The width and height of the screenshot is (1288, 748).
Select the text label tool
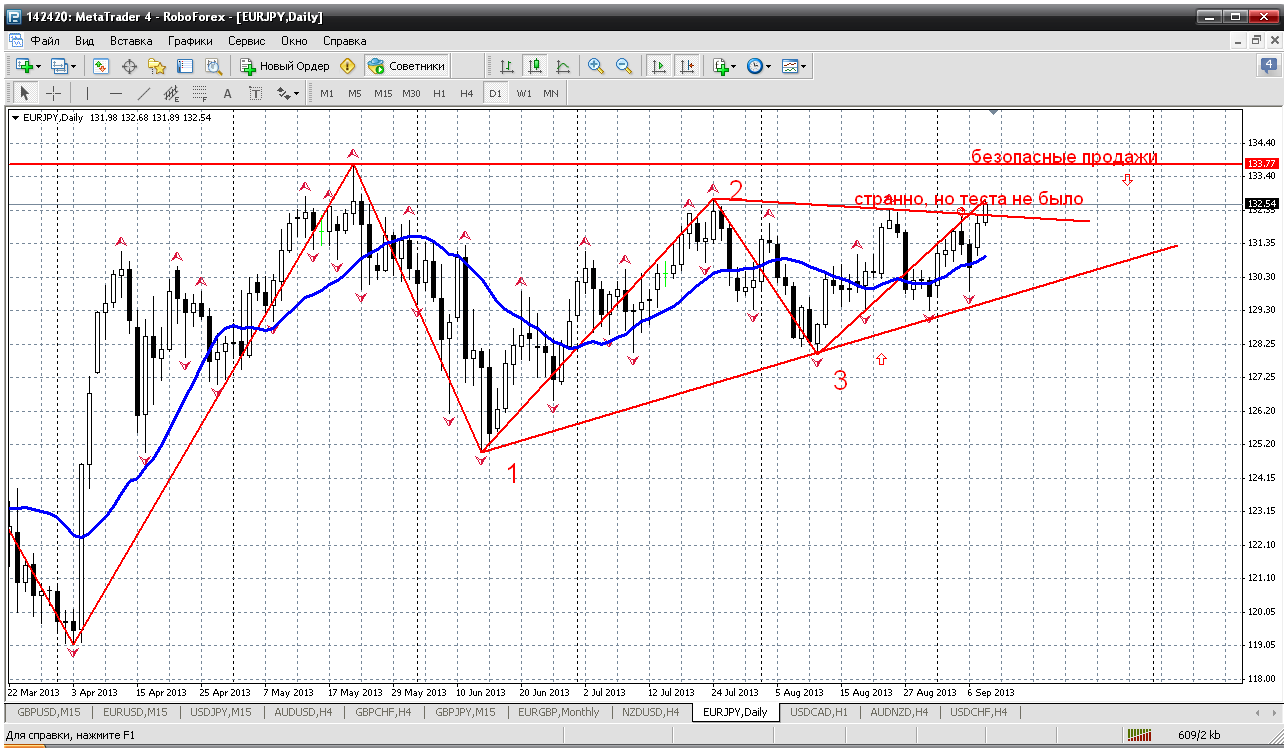[x=255, y=93]
